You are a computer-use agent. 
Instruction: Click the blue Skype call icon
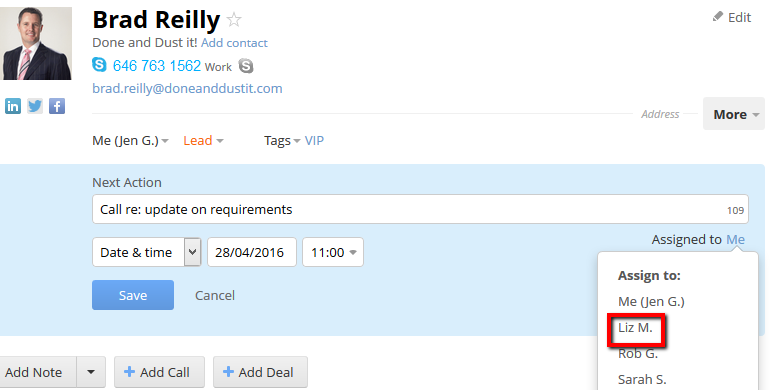(x=99, y=64)
